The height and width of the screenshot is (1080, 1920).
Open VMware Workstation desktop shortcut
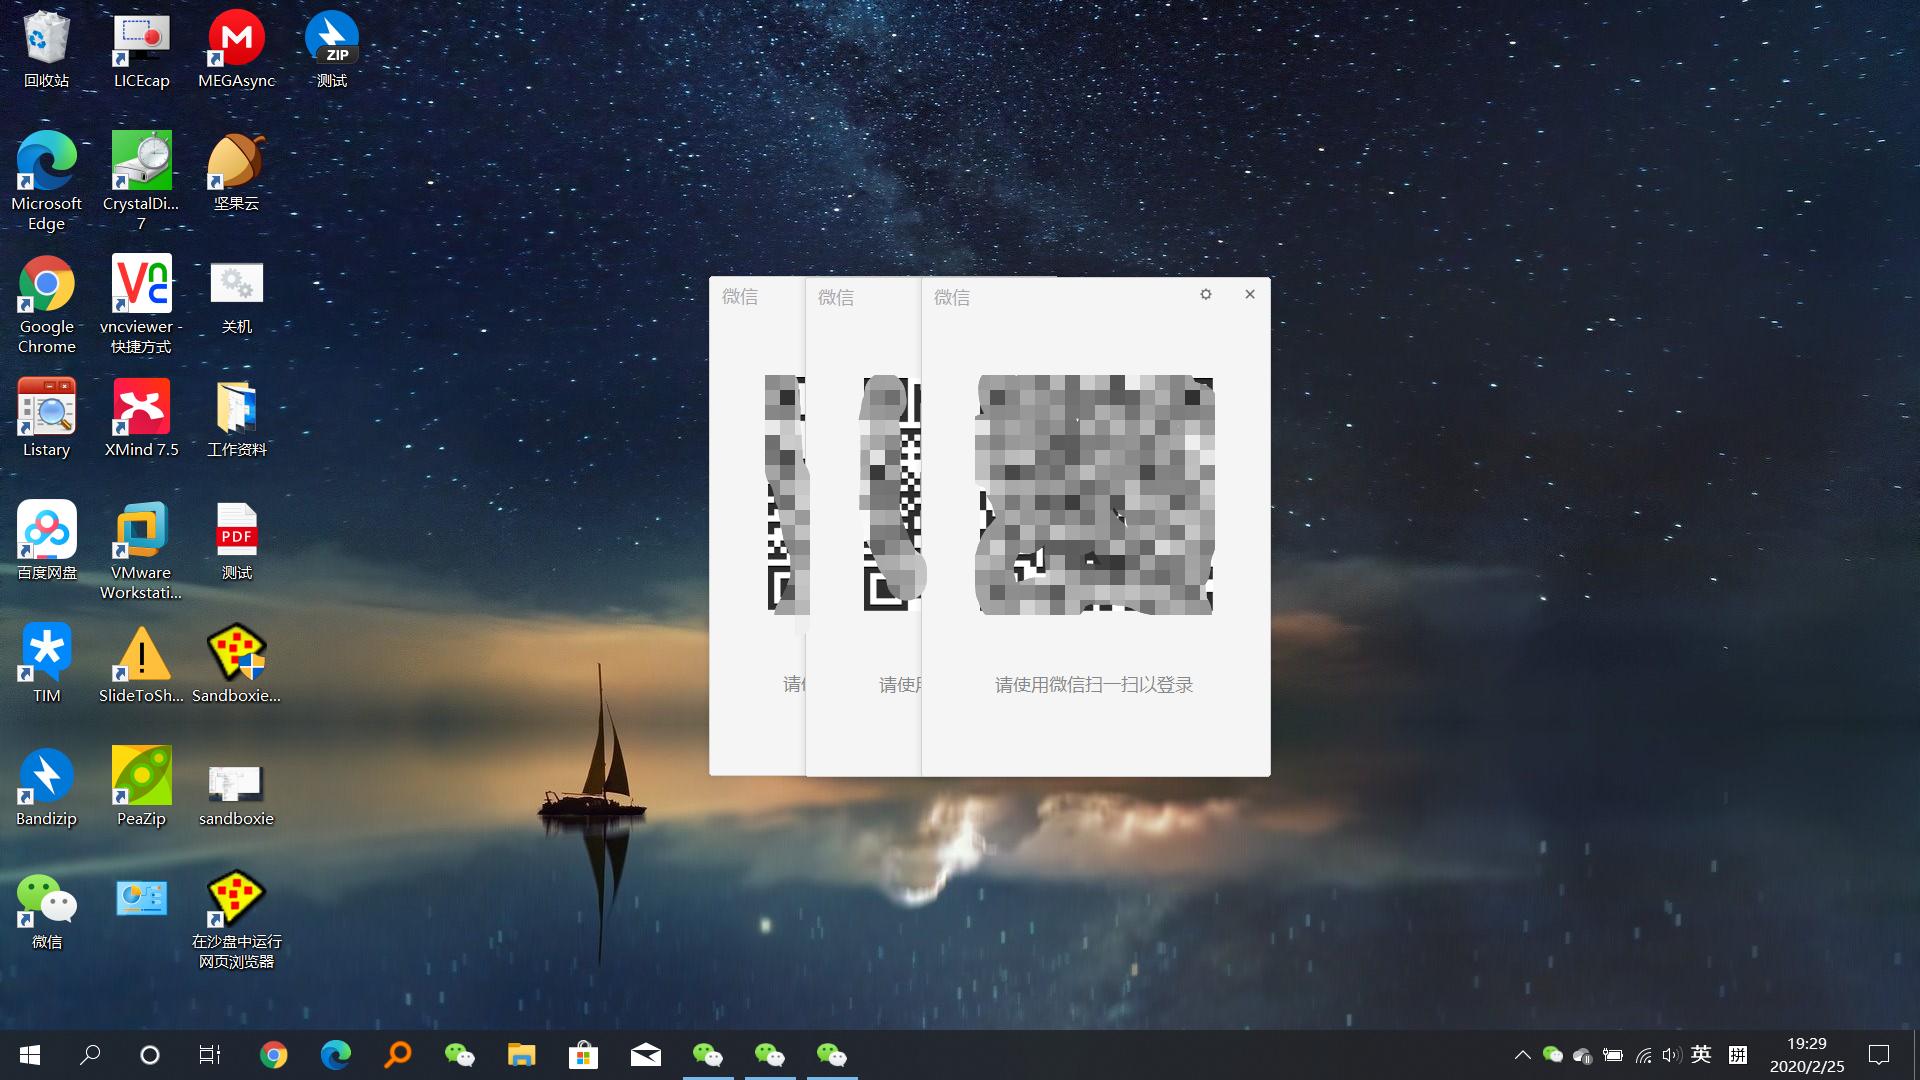pyautogui.click(x=141, y=531)
